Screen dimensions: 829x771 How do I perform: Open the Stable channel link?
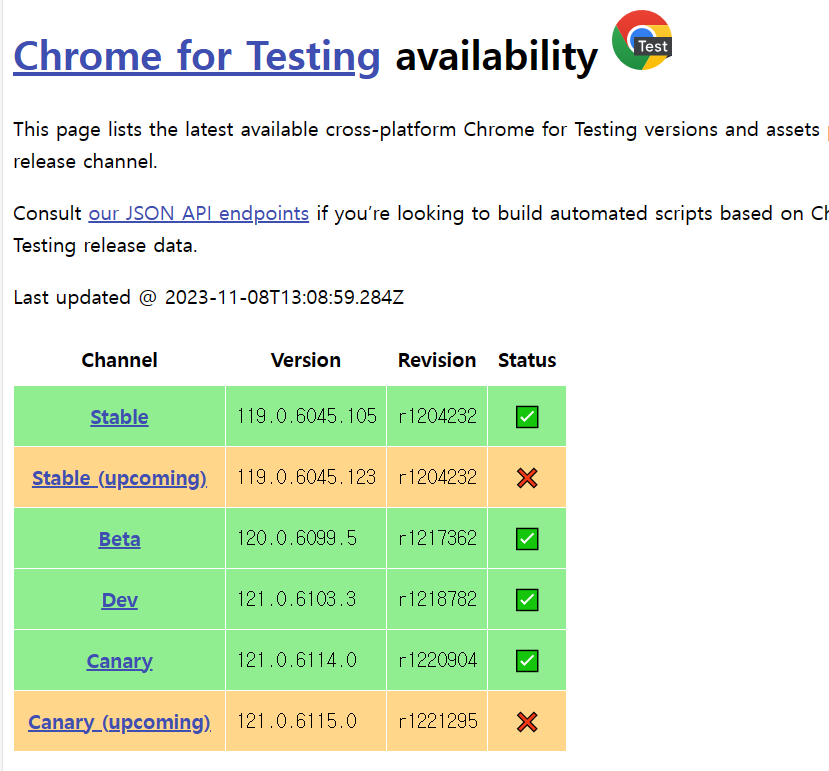tap(119, 417)
